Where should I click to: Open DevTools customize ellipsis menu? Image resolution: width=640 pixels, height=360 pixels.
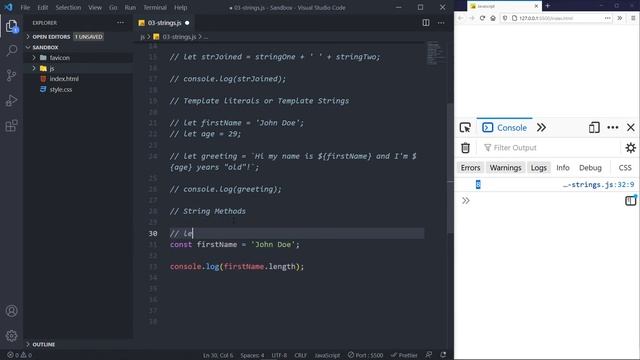pyautogui.click(x=613, y=127)
